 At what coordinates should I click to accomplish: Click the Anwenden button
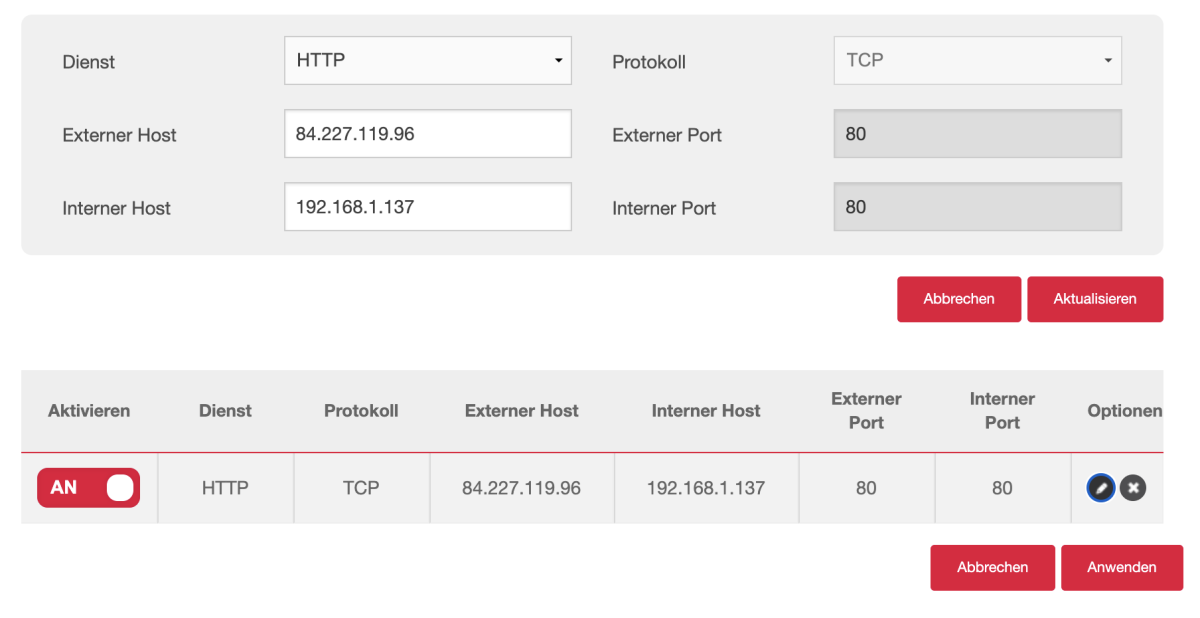click(x=1122, y=567)
